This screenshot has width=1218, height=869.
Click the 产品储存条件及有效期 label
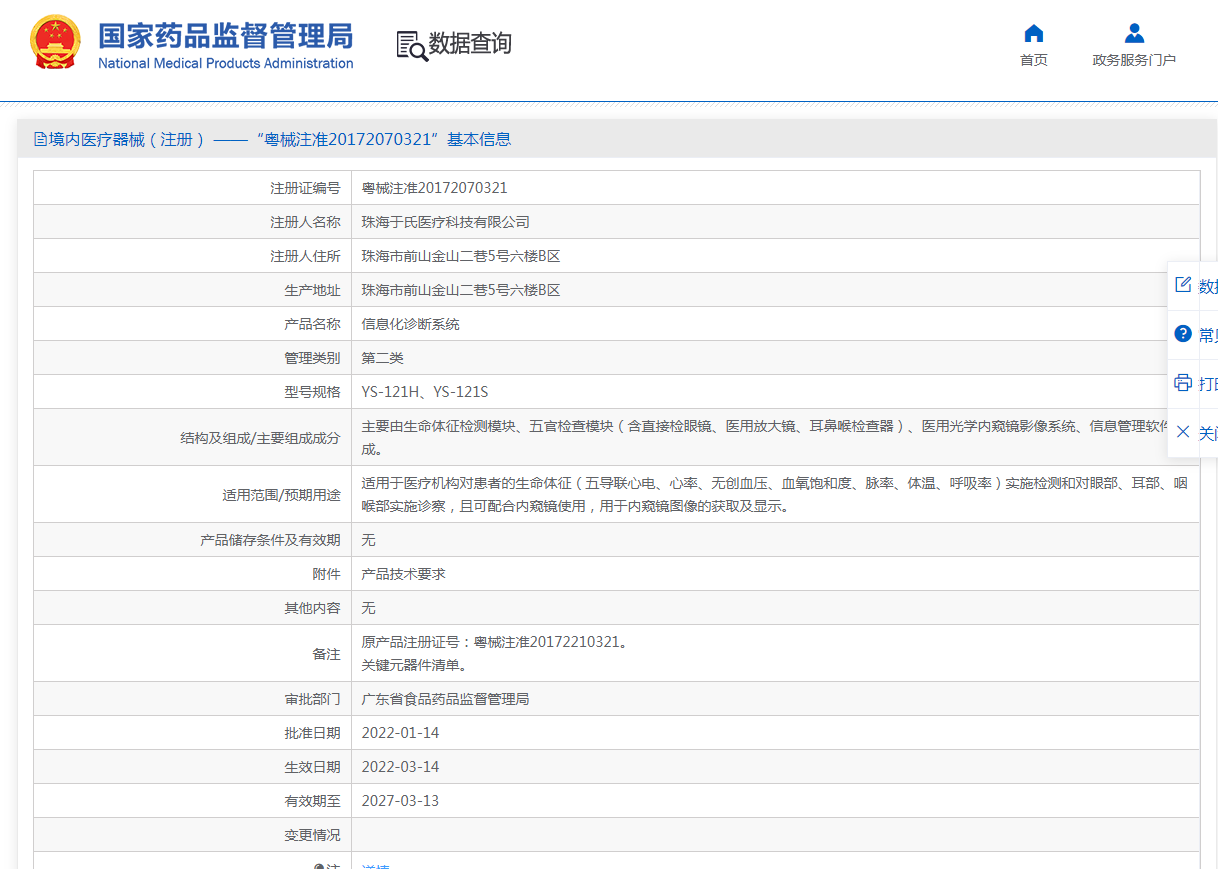point(270,540)
